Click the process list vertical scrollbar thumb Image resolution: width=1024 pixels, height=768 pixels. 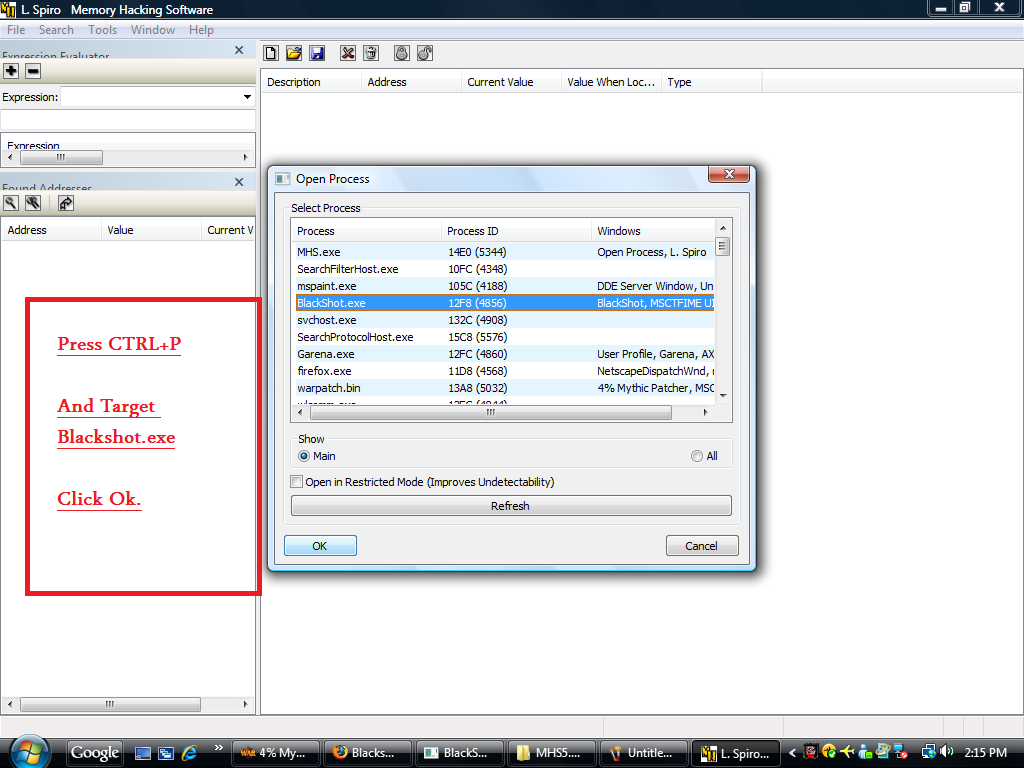(x=722, y=247)
